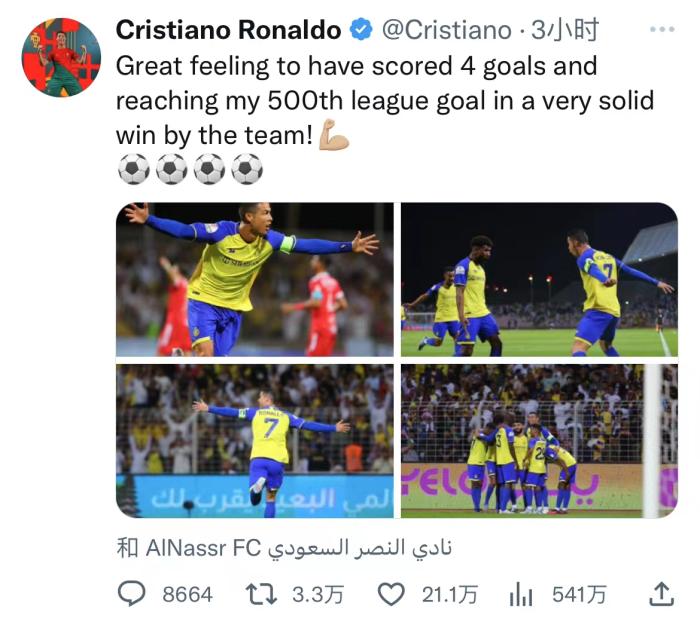This screenshot has height=631, width=700.
Task: View top-left photo of Ronaldo celebrating
Action: coord(255,279)
